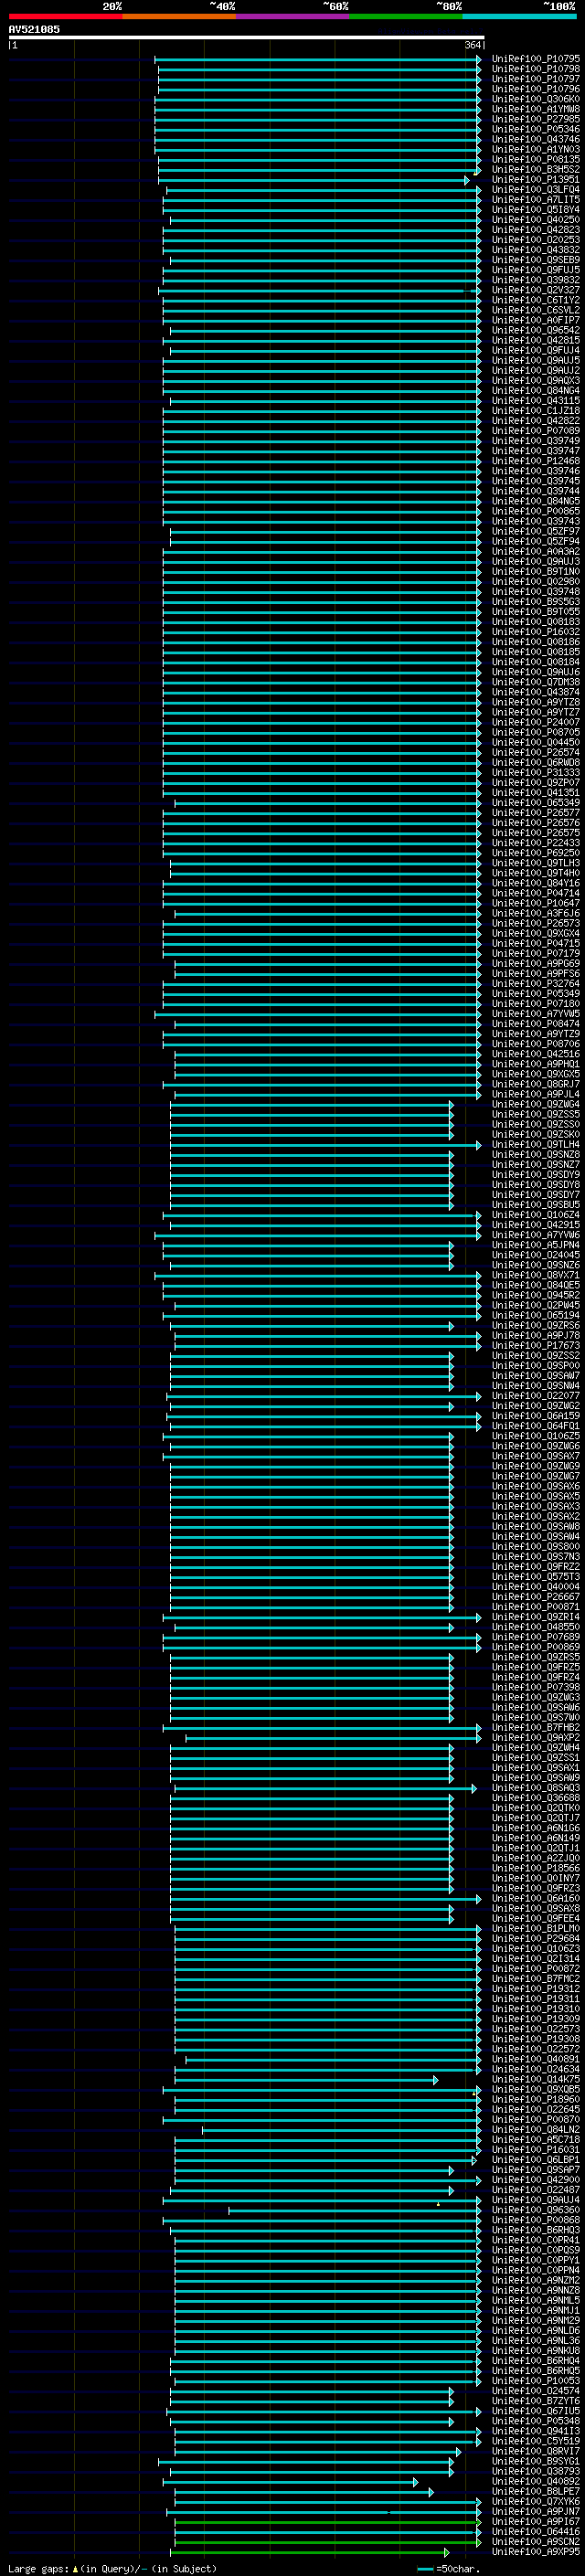Viewport: 585px width, 2576px height.
Task: Click the red 20% scale segment
Action: [x=65, y=16]
